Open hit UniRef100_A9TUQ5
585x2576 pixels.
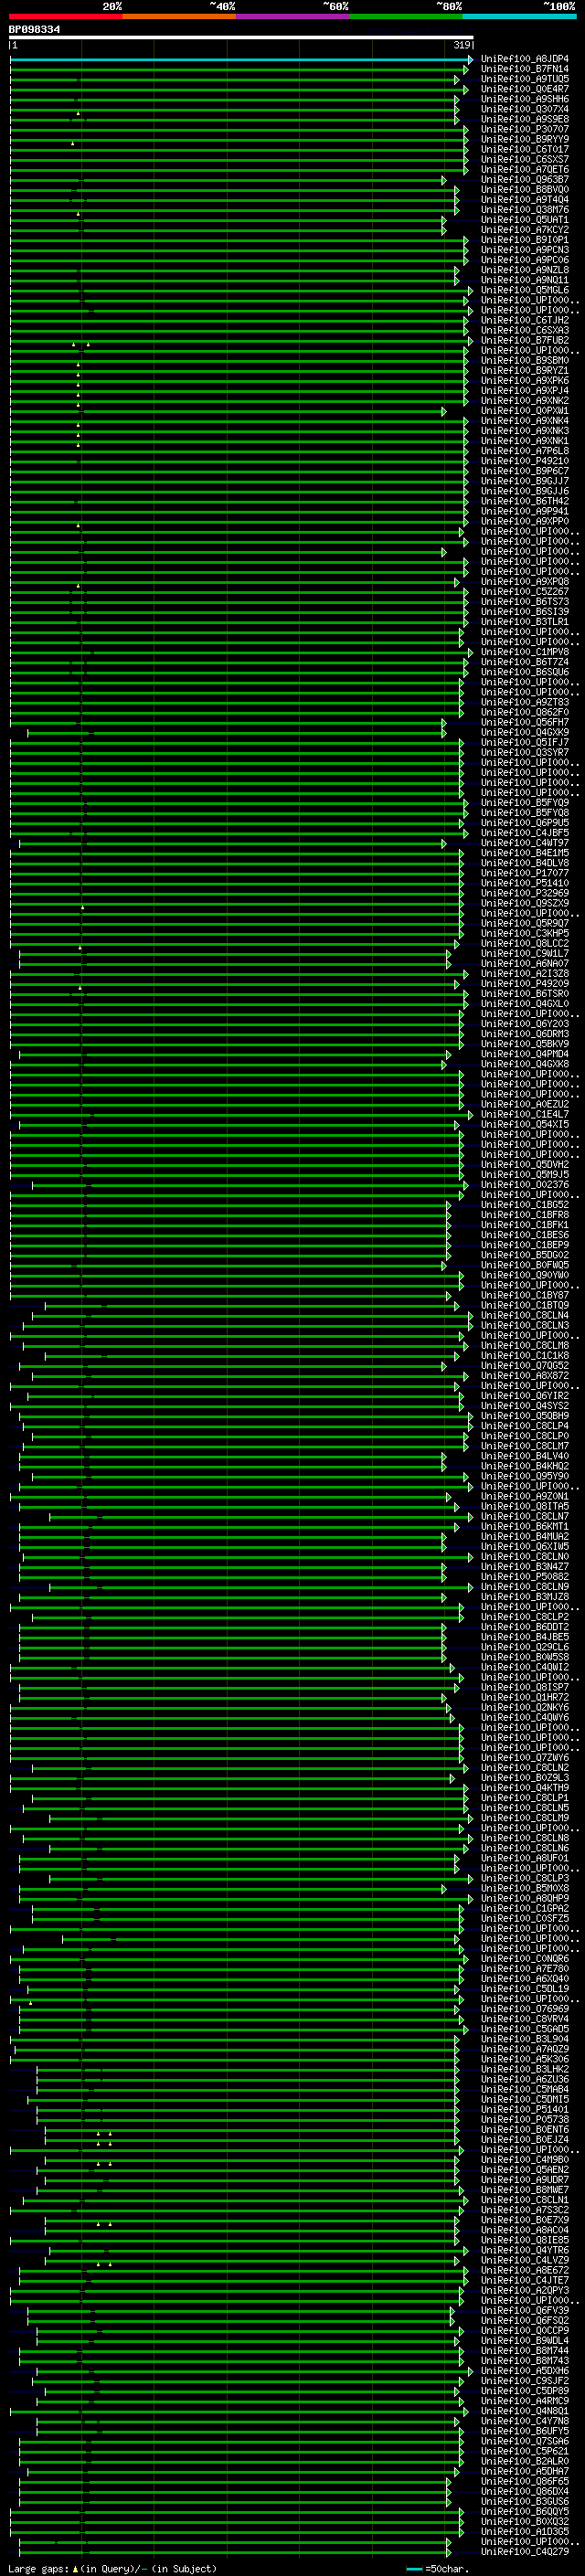coord(525,79)
